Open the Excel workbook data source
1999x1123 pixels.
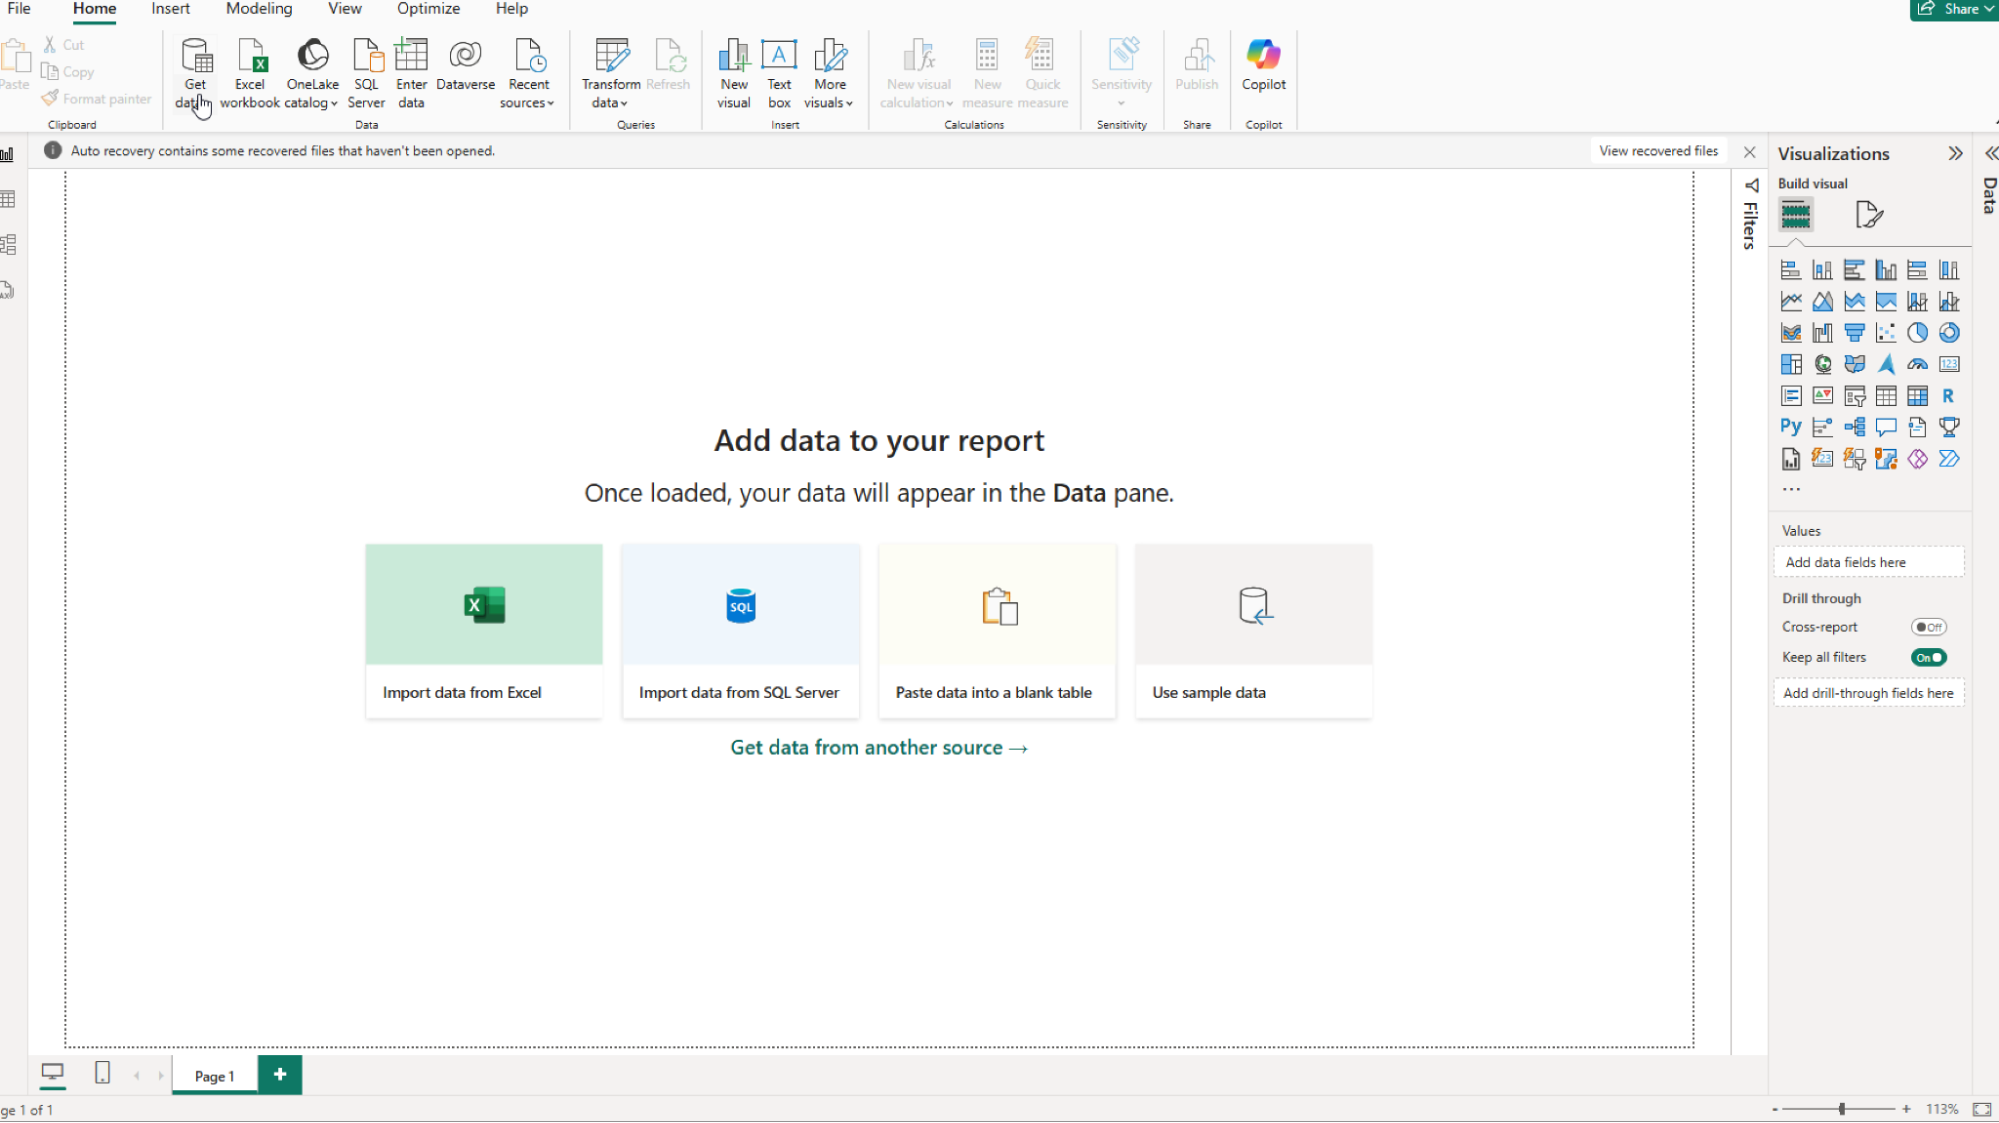click(250, 73)
